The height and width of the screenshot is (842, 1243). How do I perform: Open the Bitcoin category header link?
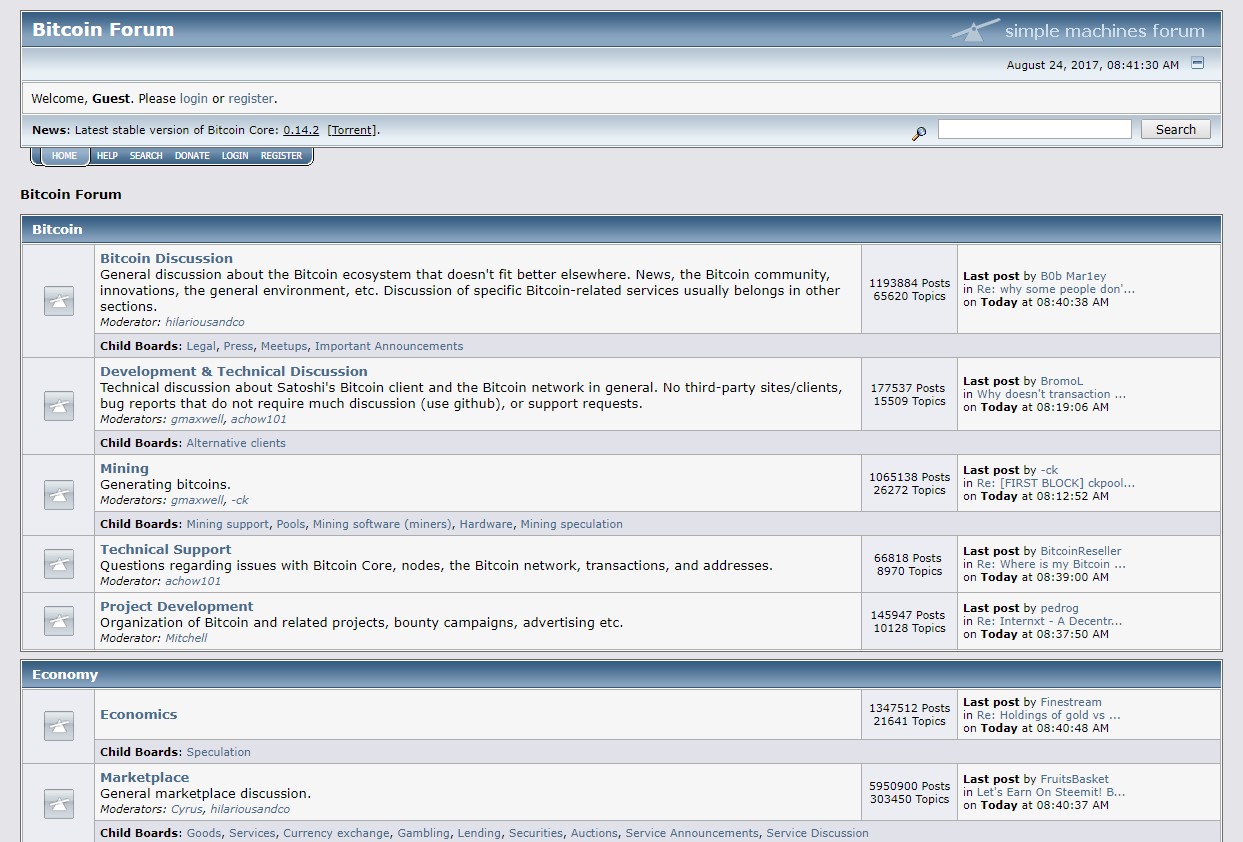point(57,229)
